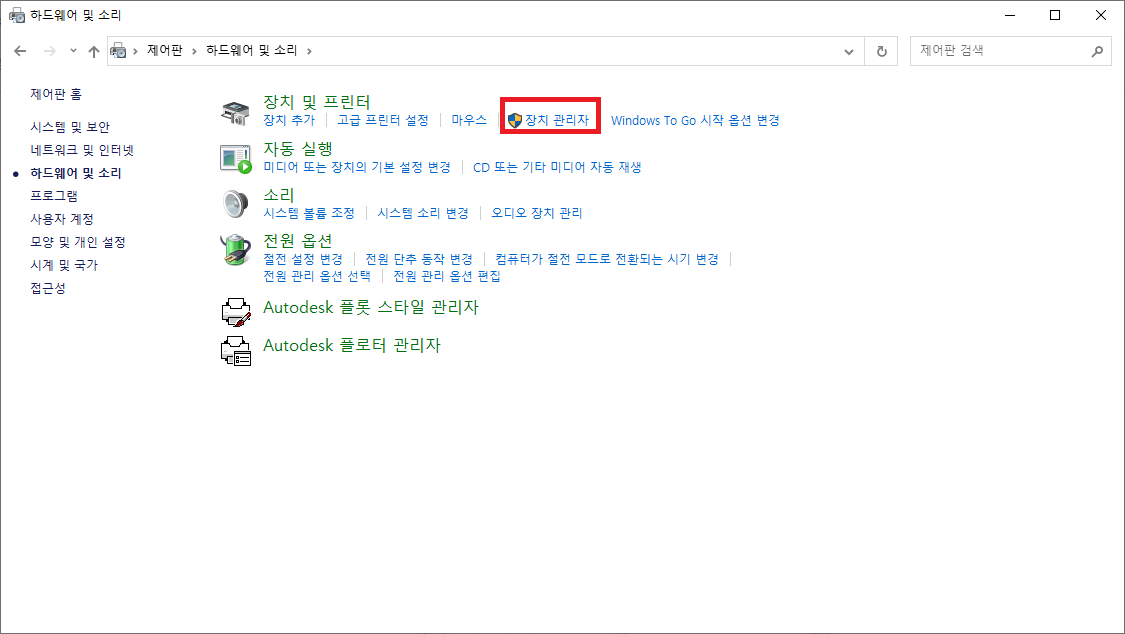Click 시스템 볼륨 조정 link
This screenshot has height=634, width=1125.
(x=309, y=212)
